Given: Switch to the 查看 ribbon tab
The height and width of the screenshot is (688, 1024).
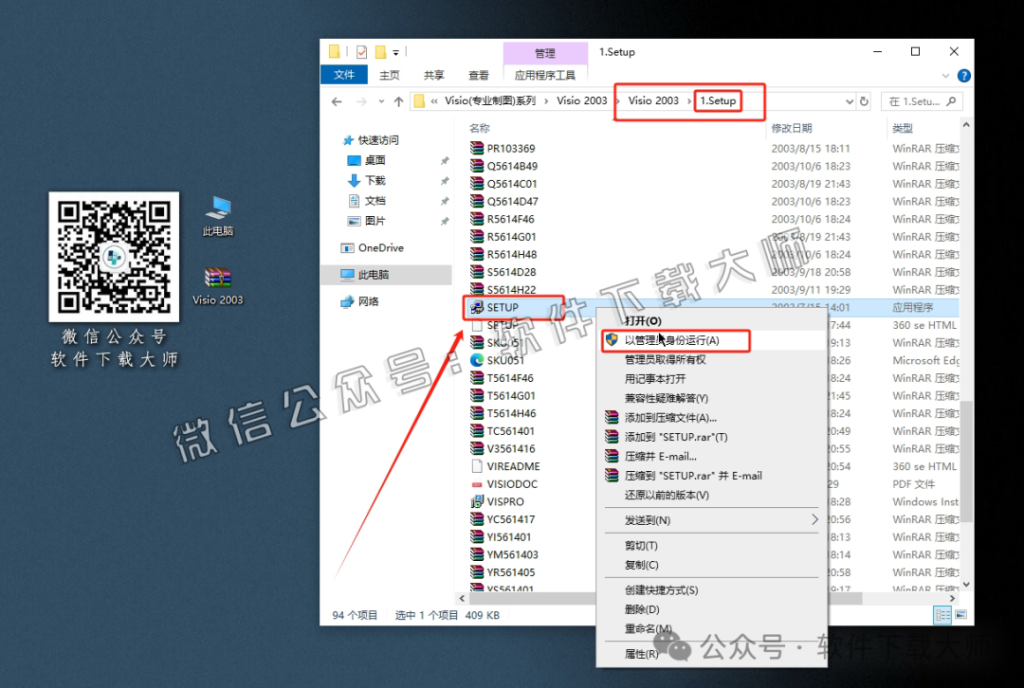Looking at the screenshot, I should 478,74.
